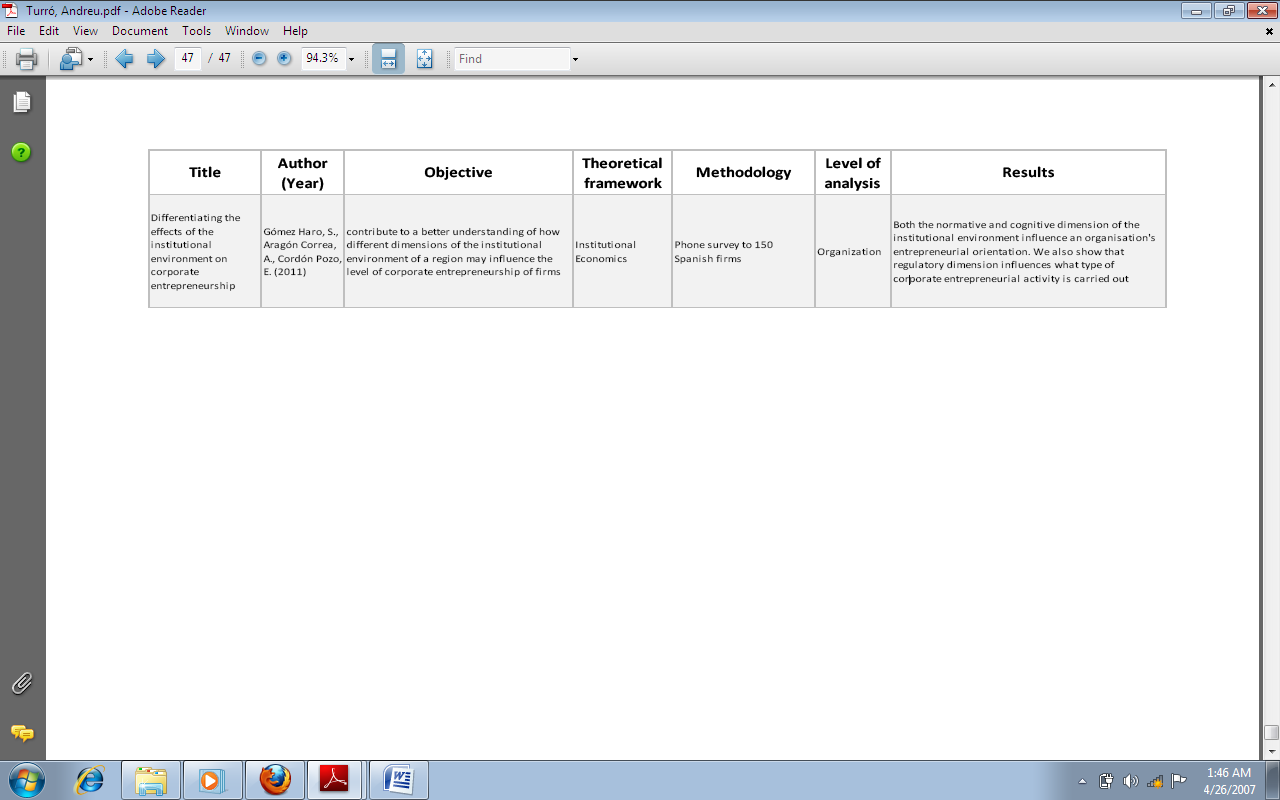Click the Results column header
The height and width of the screenshot is (800, 1280).
point(1028,172)
